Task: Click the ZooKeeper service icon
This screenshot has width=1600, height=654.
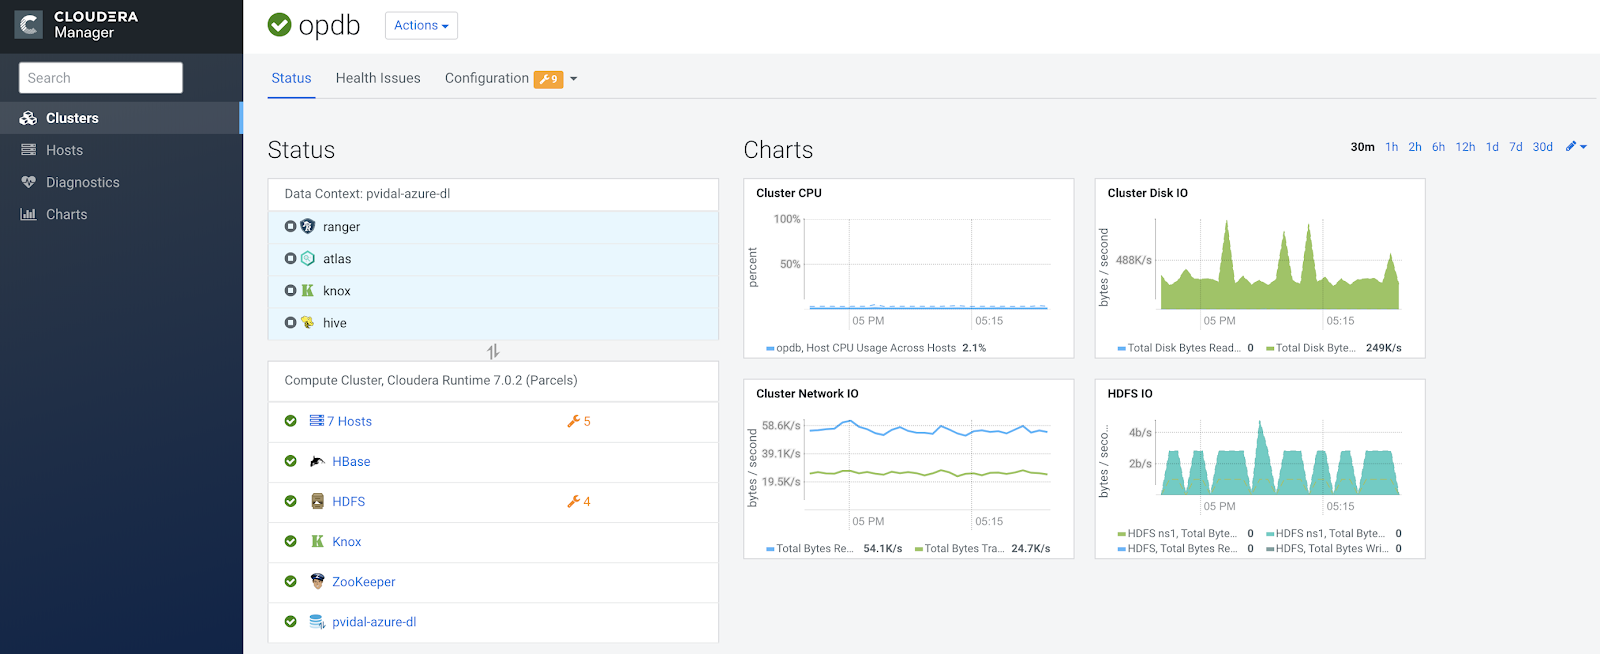Action: pyautogui.click(x=317, y=581)
